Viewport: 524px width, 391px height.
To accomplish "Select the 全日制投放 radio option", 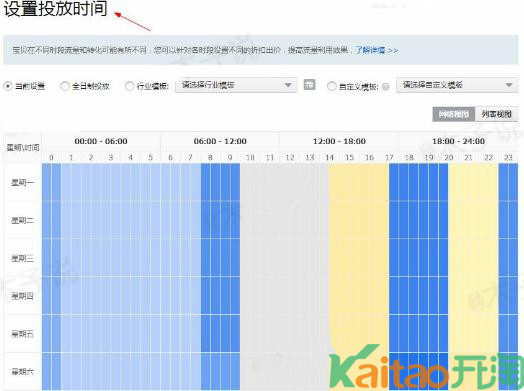I will point(64,86).
